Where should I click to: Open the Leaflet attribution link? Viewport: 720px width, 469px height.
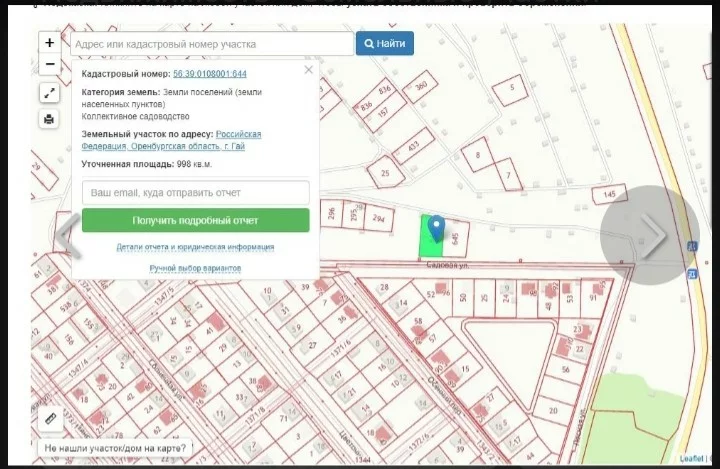[x=691, y=459]
